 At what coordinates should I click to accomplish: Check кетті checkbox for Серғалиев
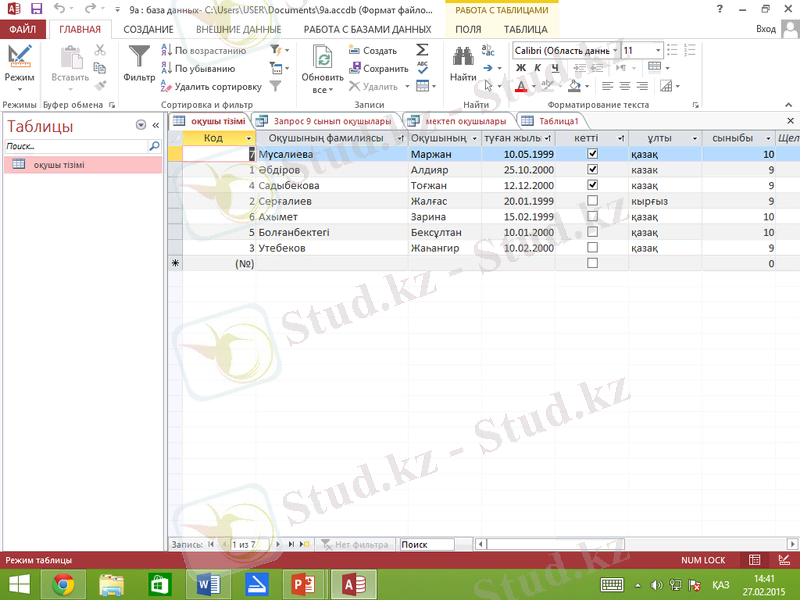pos(592,201)
